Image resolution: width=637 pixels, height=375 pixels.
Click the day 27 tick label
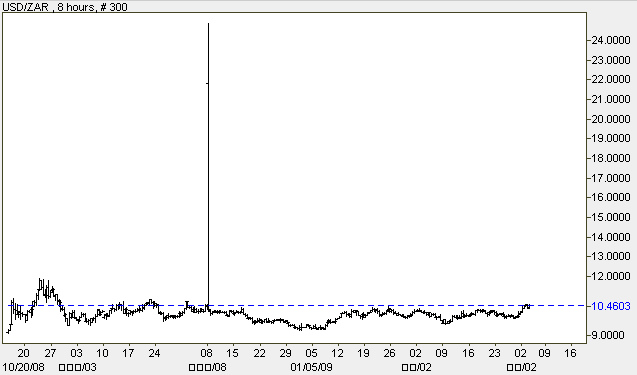click(x=50, y=353)
